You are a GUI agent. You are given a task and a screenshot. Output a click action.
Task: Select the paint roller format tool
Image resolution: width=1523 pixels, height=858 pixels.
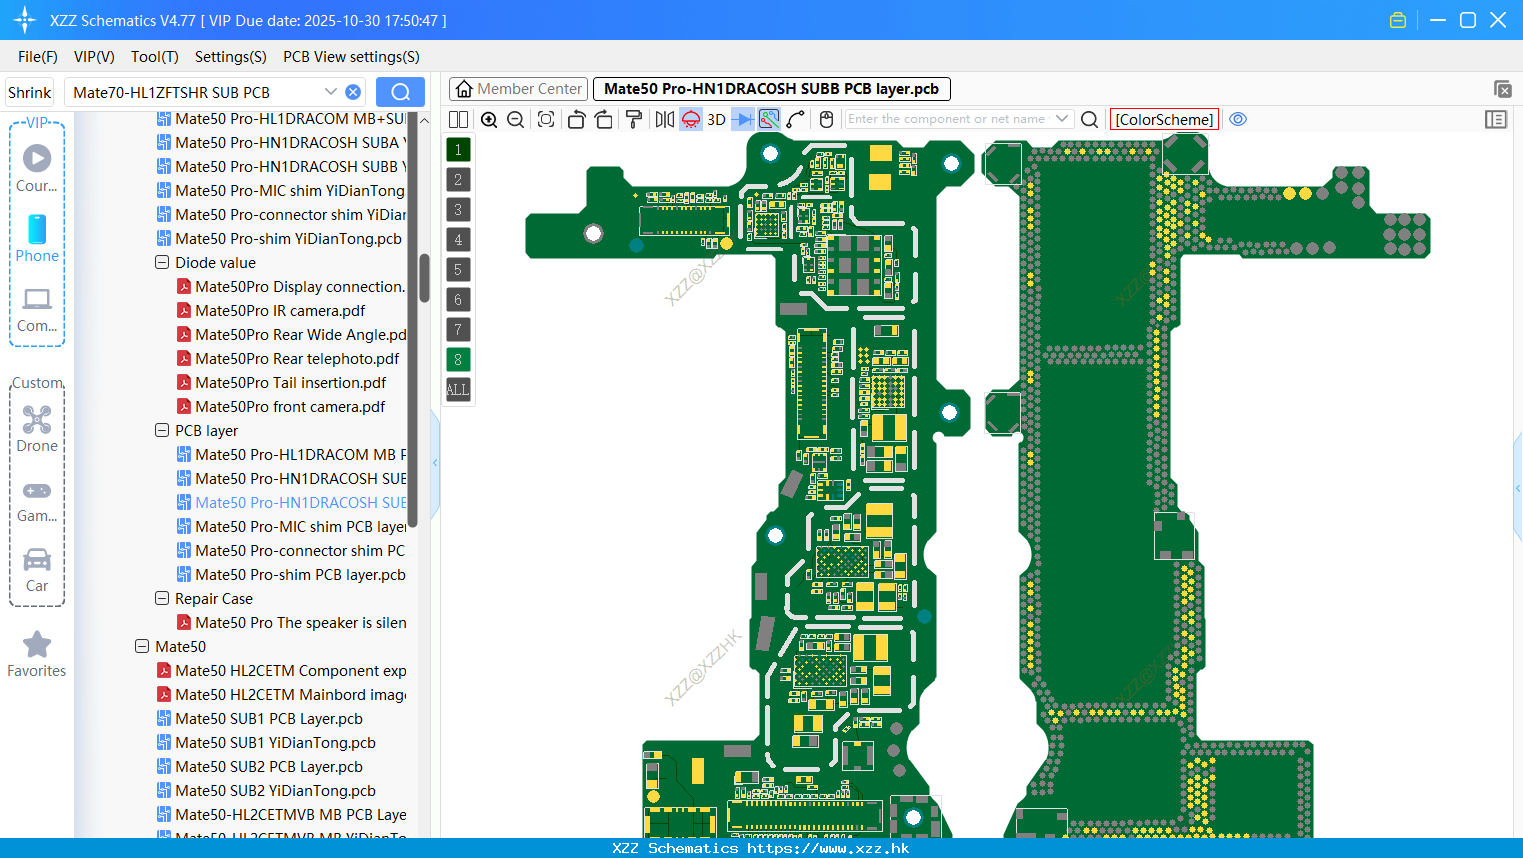click(634, 119)
